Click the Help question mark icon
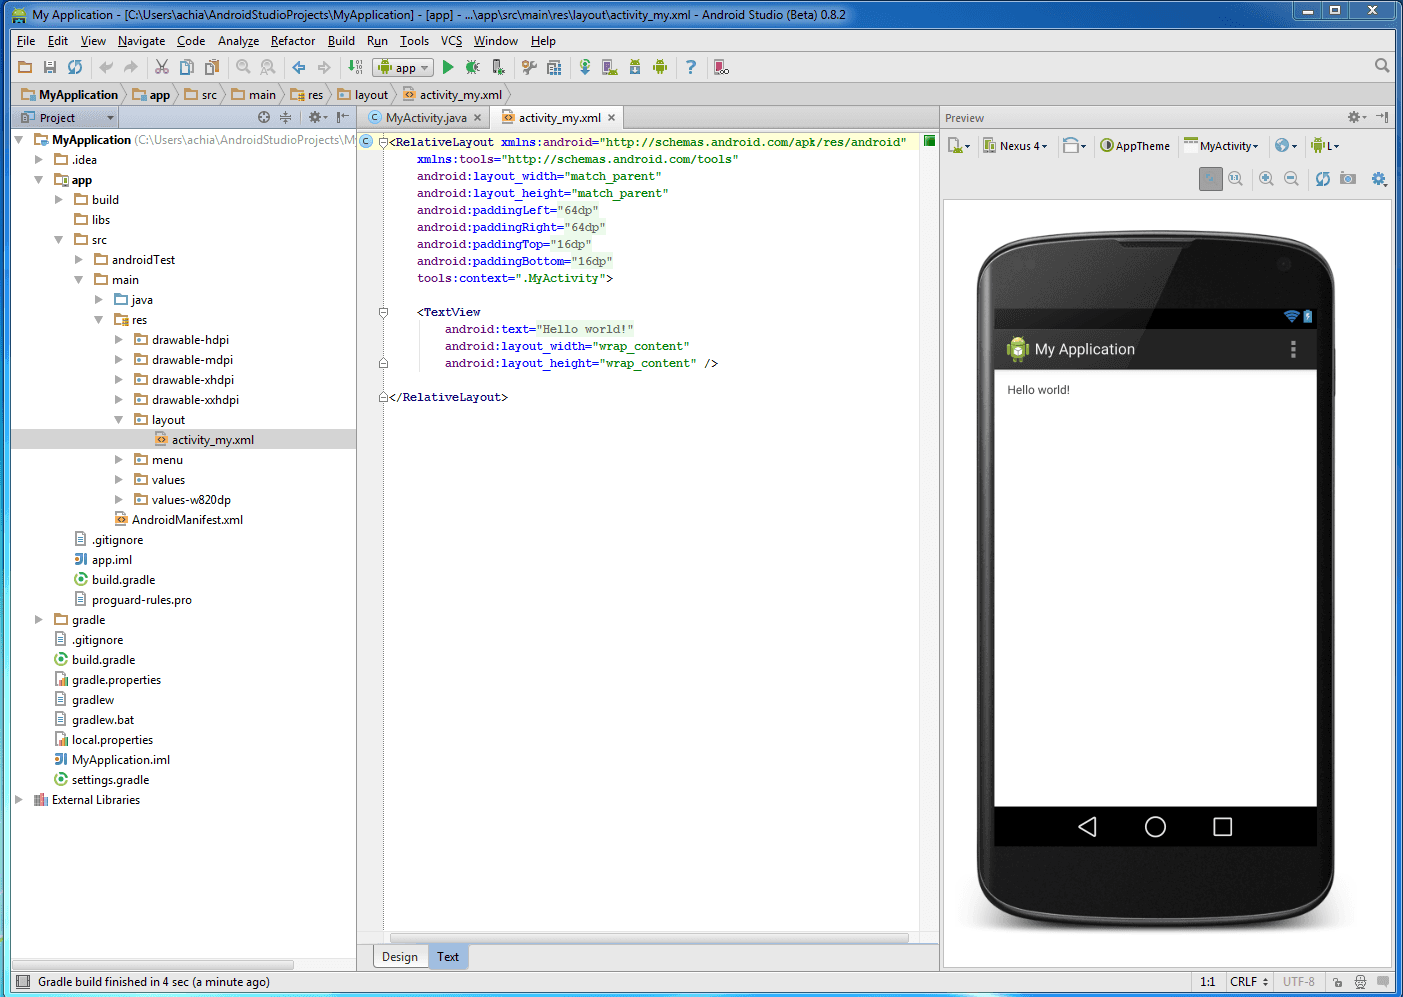 click(x=691, y=67)
